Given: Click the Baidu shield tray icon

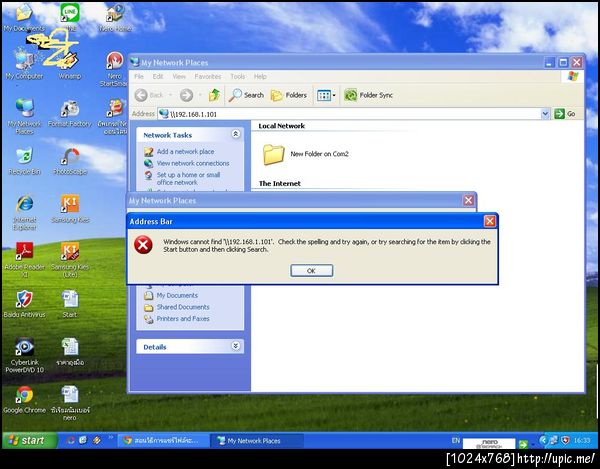Looking at the screenshot, I should coord(566,440).
